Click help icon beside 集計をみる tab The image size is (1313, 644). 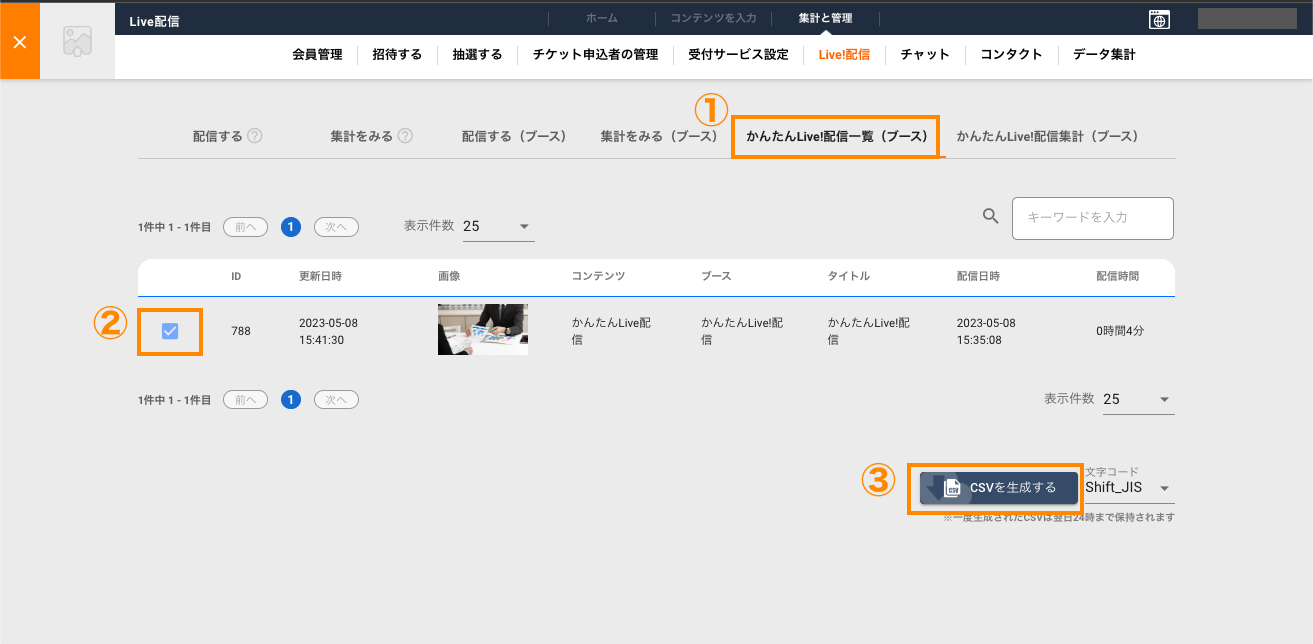(x=405, y=136)
